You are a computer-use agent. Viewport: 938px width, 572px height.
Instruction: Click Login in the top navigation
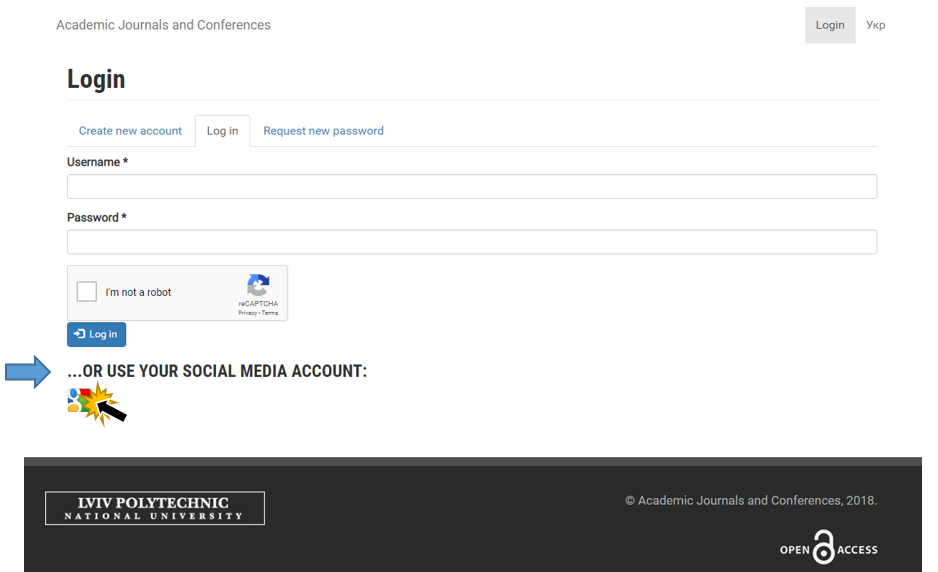pyautogui.click(x=830, y=25)
